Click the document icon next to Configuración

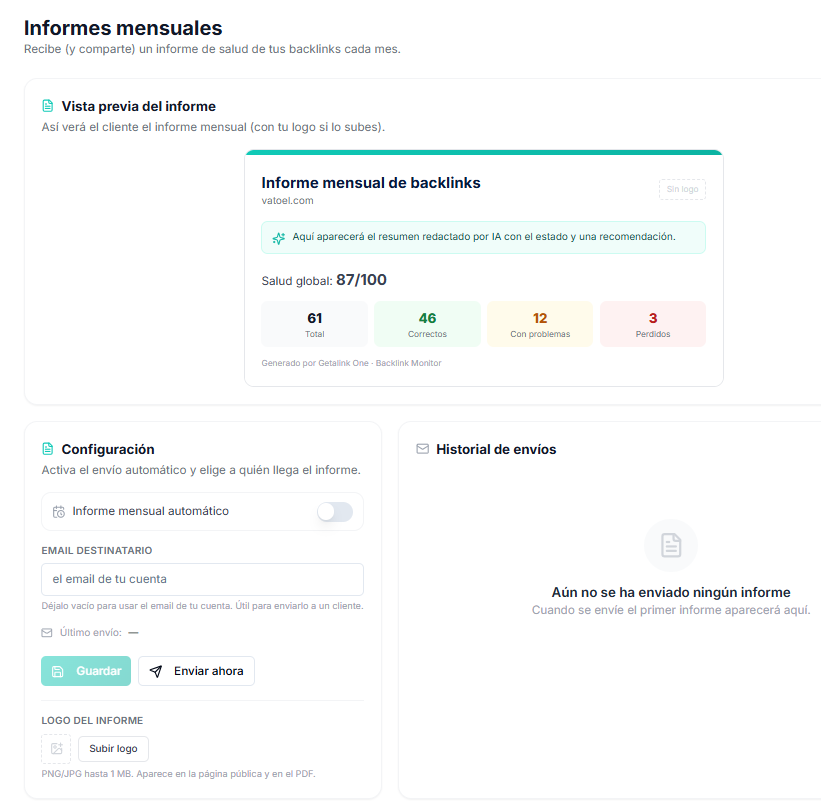pyautogui.click(x=48, y=449)
